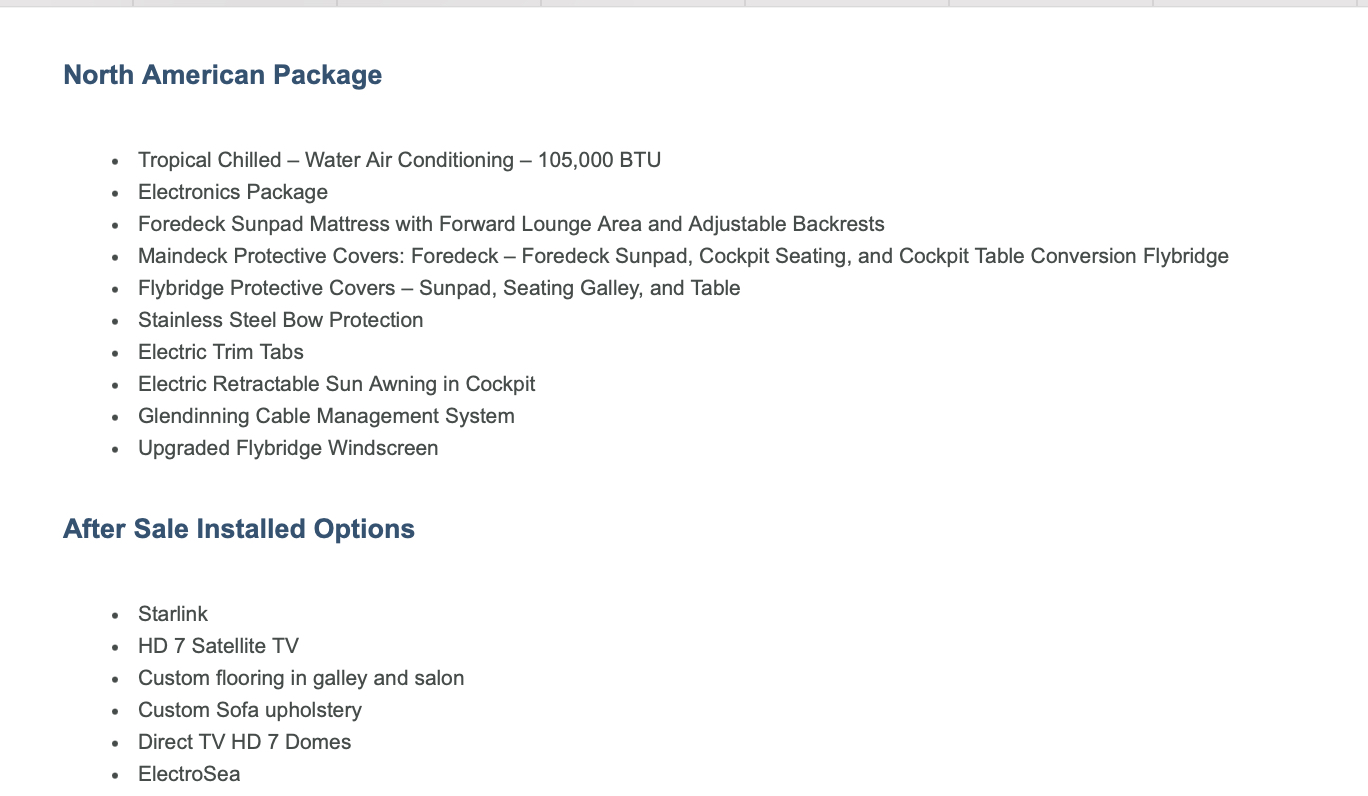This screenshot has width=1368, height=796.
Task: Click the North American Package heading
Action: 222,75
